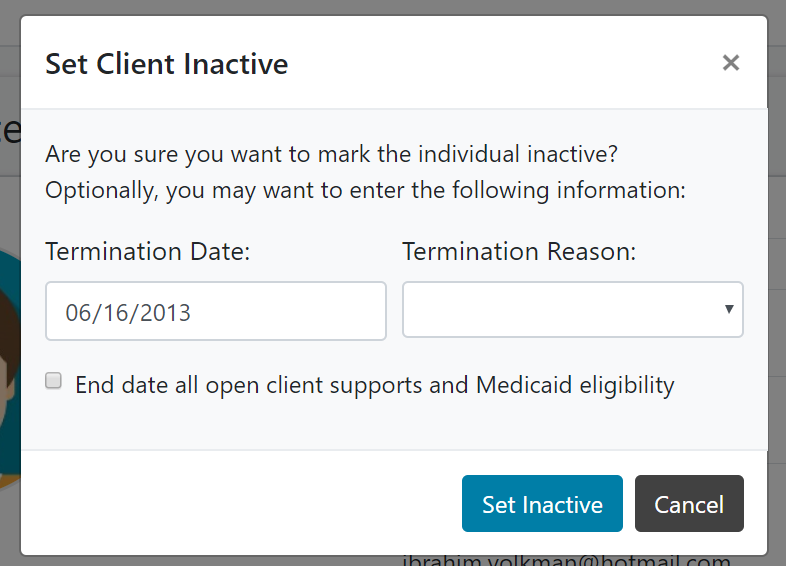Click the "Optionally, you may want" instruction line

click(365, 190)
